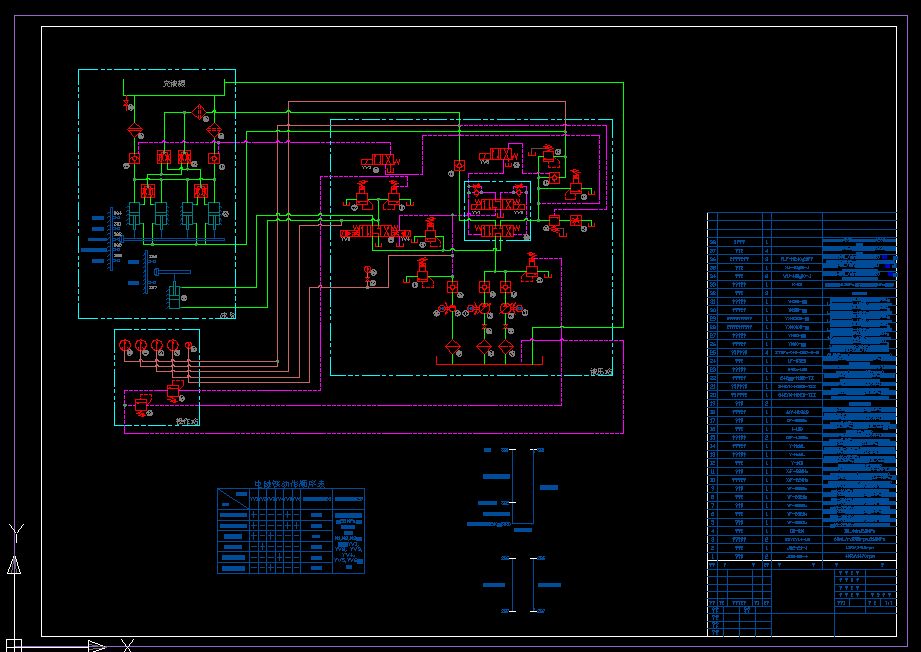
Task: Select the rightmost suction filter above the tank line
Action: pos(506,347)
